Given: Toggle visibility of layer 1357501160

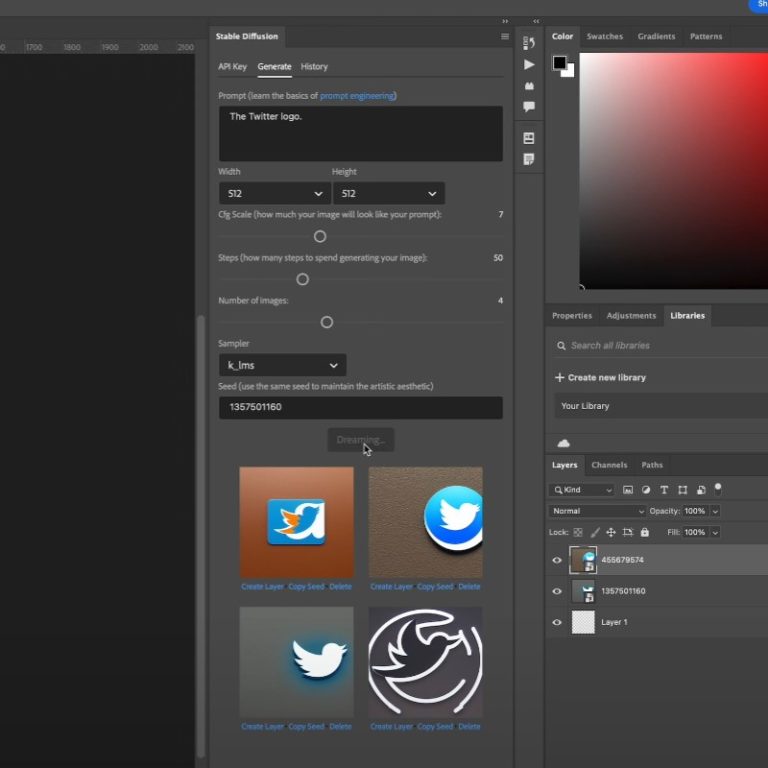Looking at the screenshot, I should pyautogui.click(x=557, y=592).
